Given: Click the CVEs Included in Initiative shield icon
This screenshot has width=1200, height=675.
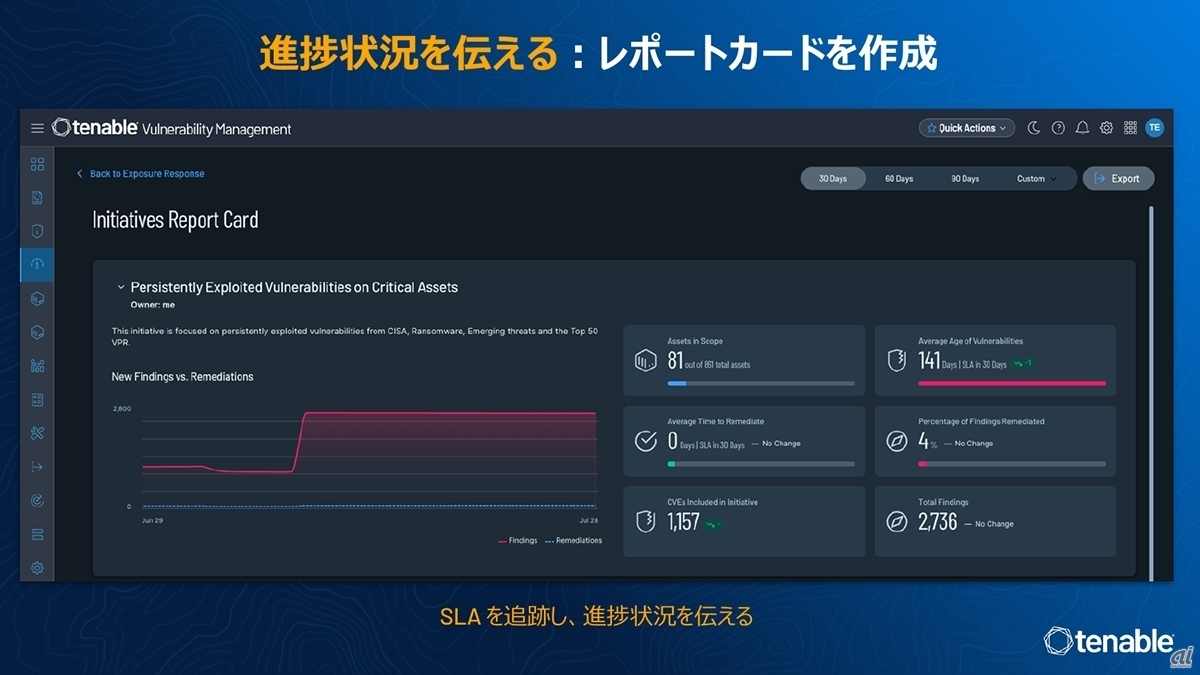Looking at the screenshot, I should point(645,522).
